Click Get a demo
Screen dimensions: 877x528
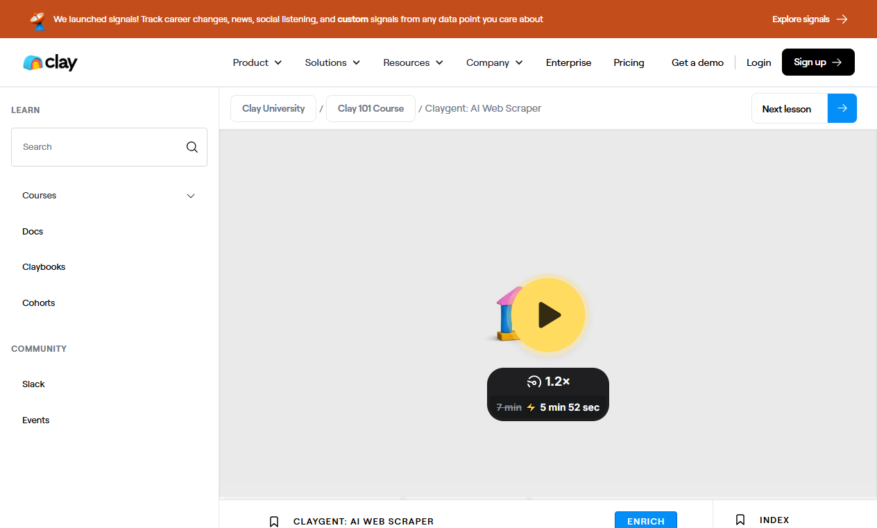click(x=697, y=63)
